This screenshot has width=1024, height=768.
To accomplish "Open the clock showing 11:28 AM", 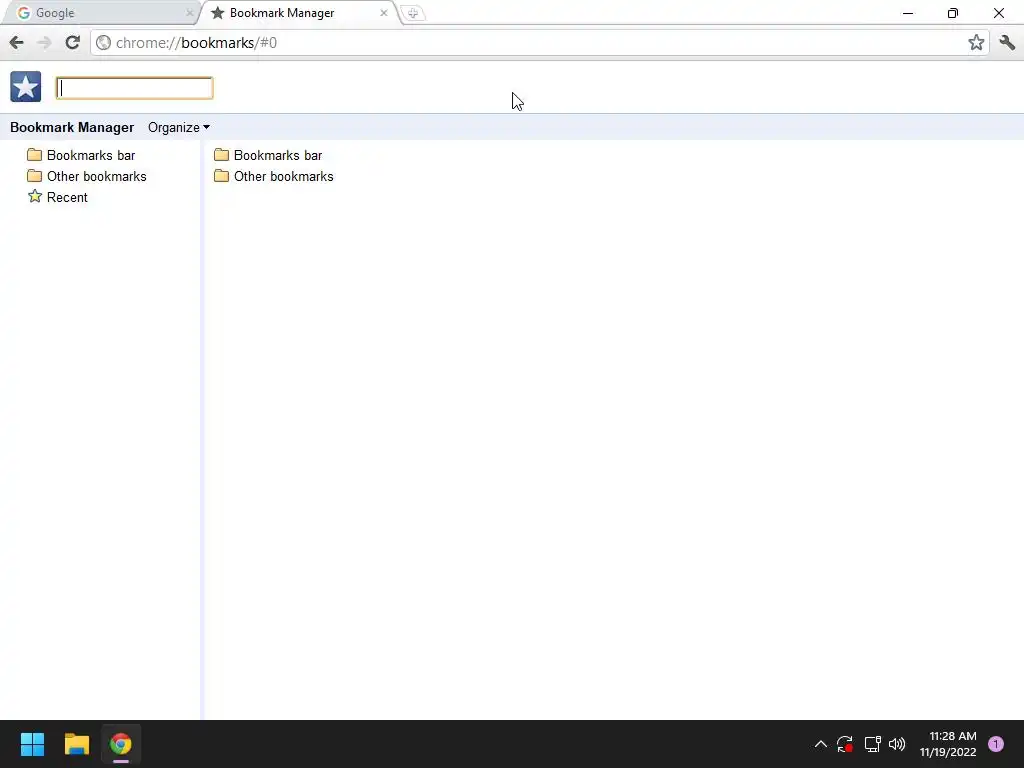I will coord(948,744).
